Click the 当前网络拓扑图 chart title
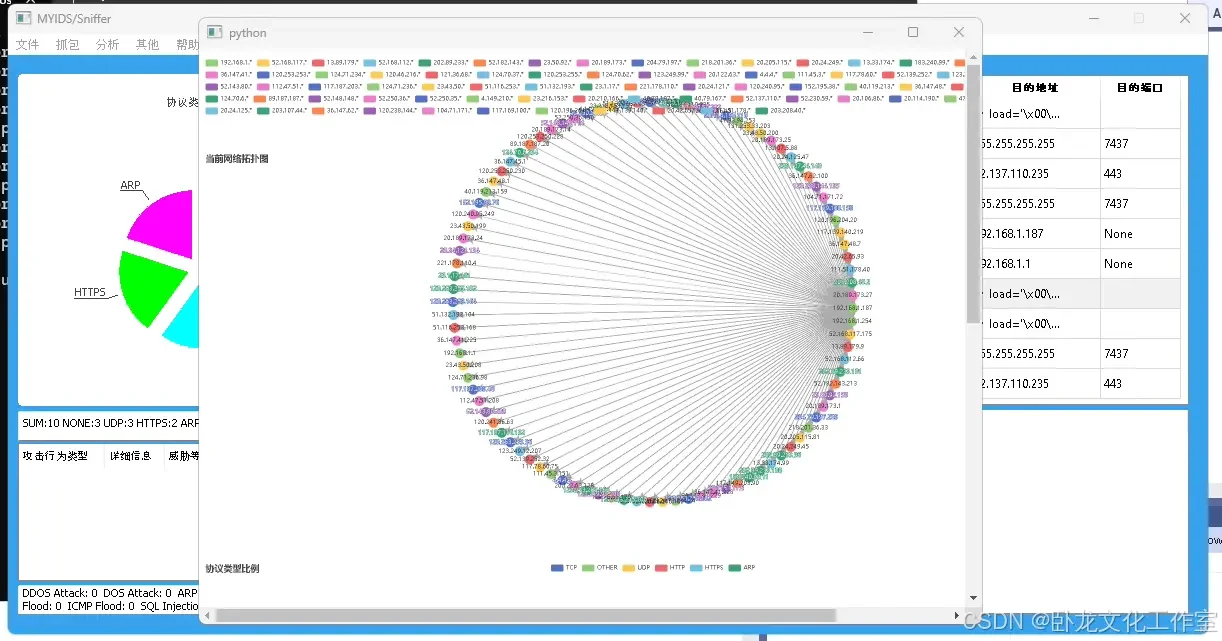 pyautogui.click(x=236, y=159)
